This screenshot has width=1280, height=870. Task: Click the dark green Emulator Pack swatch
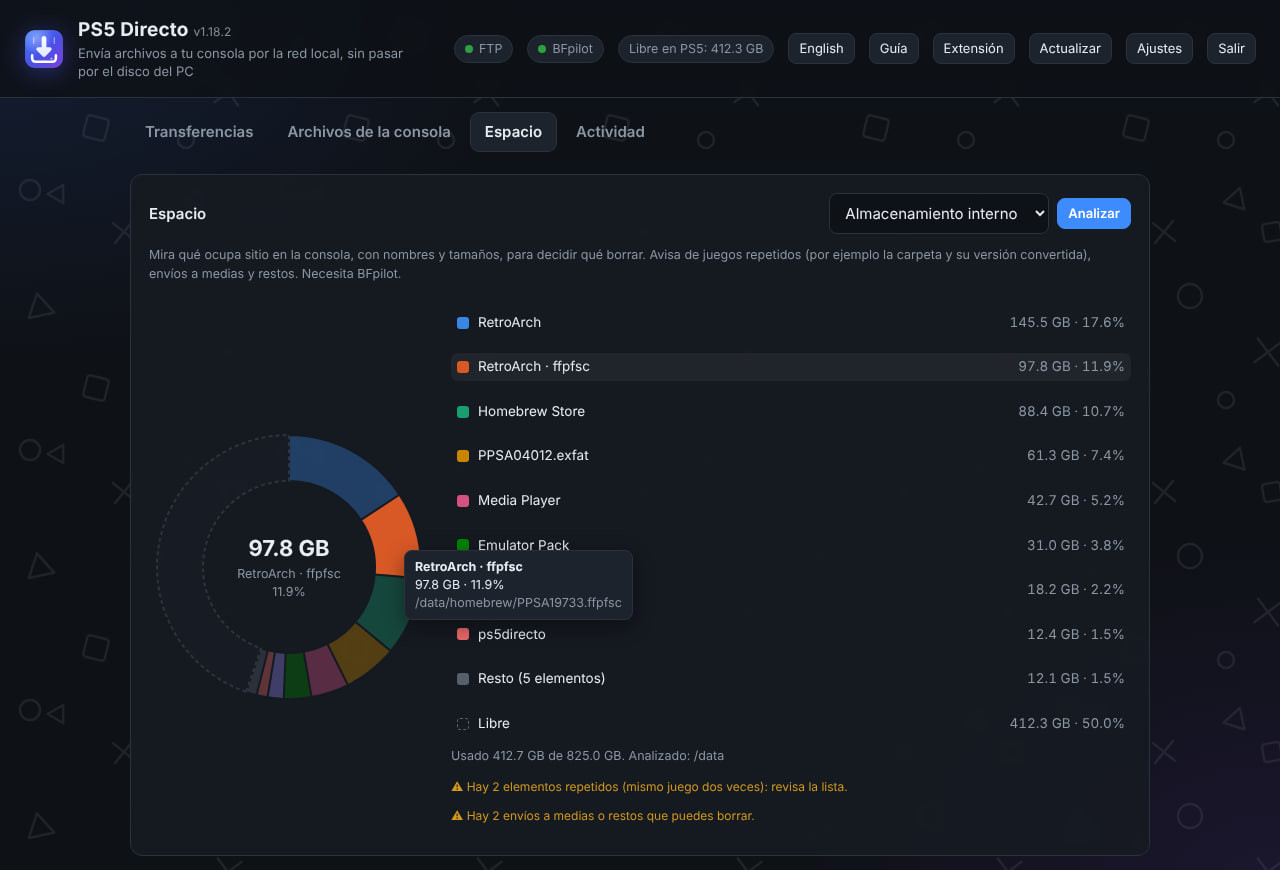463,545
